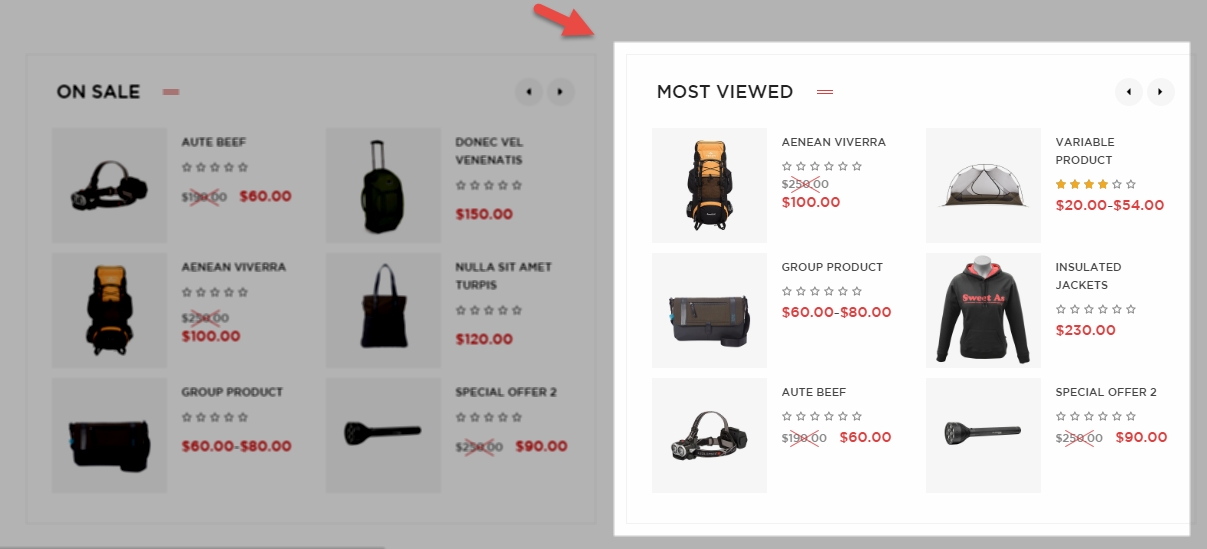
Task: Select the Insulated Jackets hoodie image
Action: coord(983,310)
